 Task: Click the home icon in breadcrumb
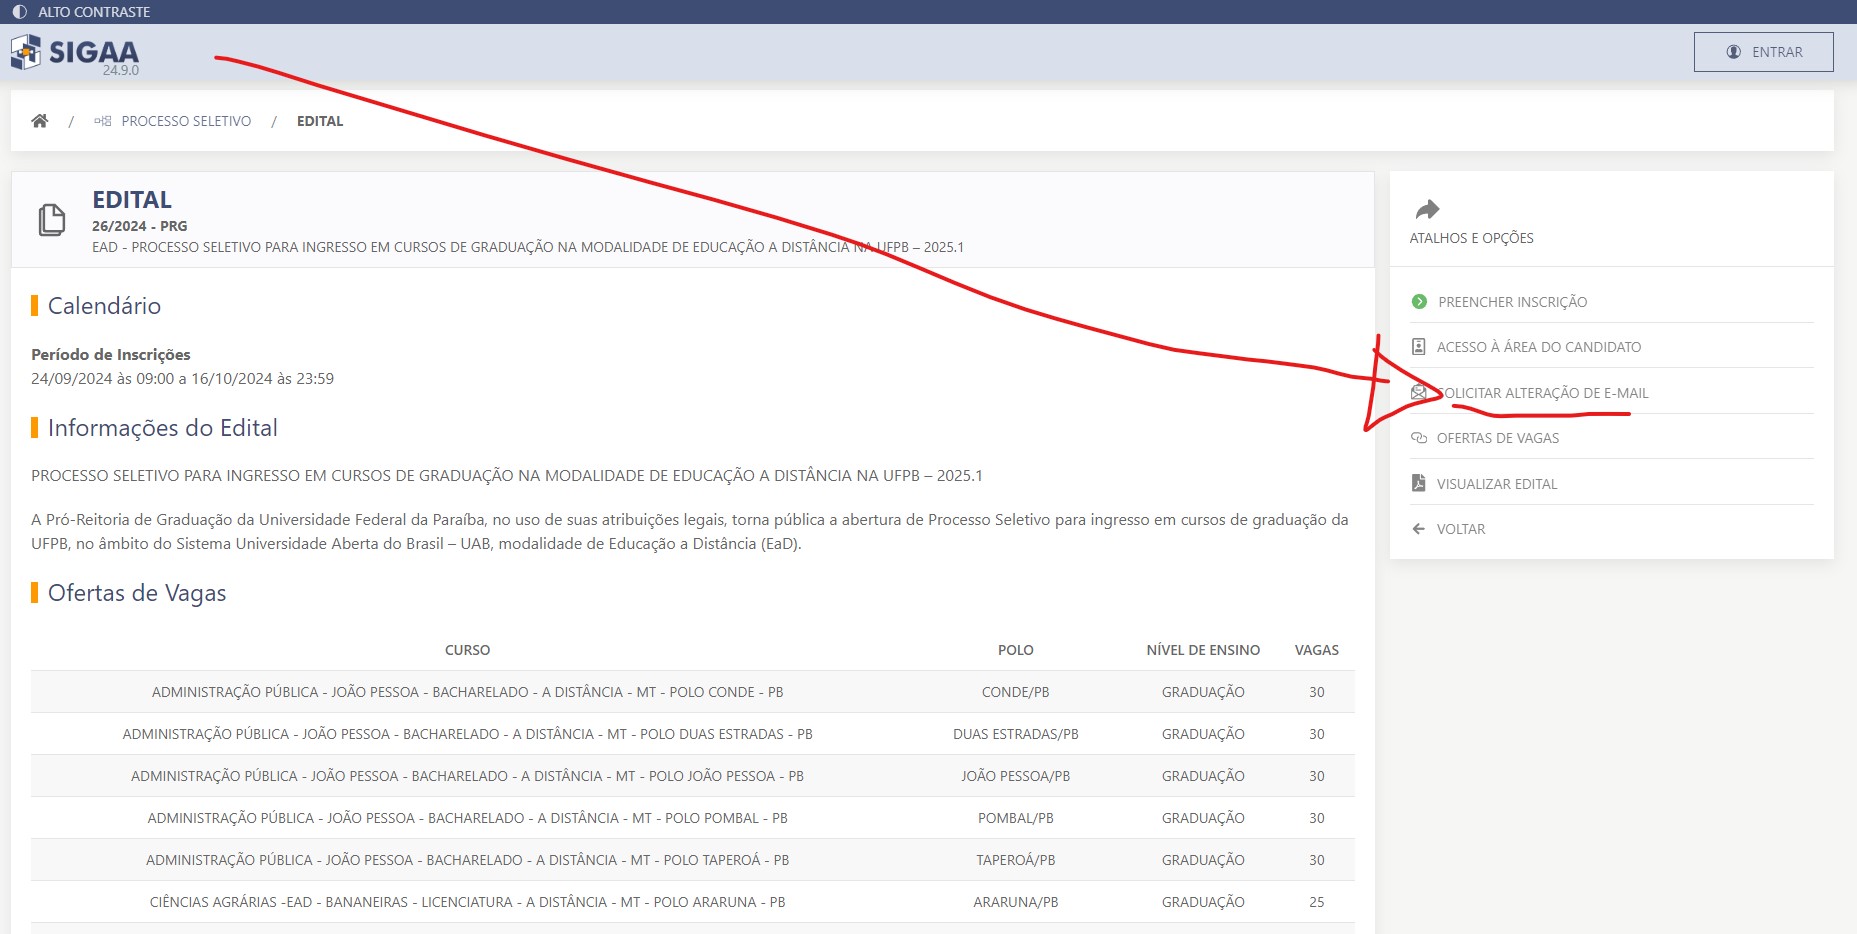[x=40, y=121]
